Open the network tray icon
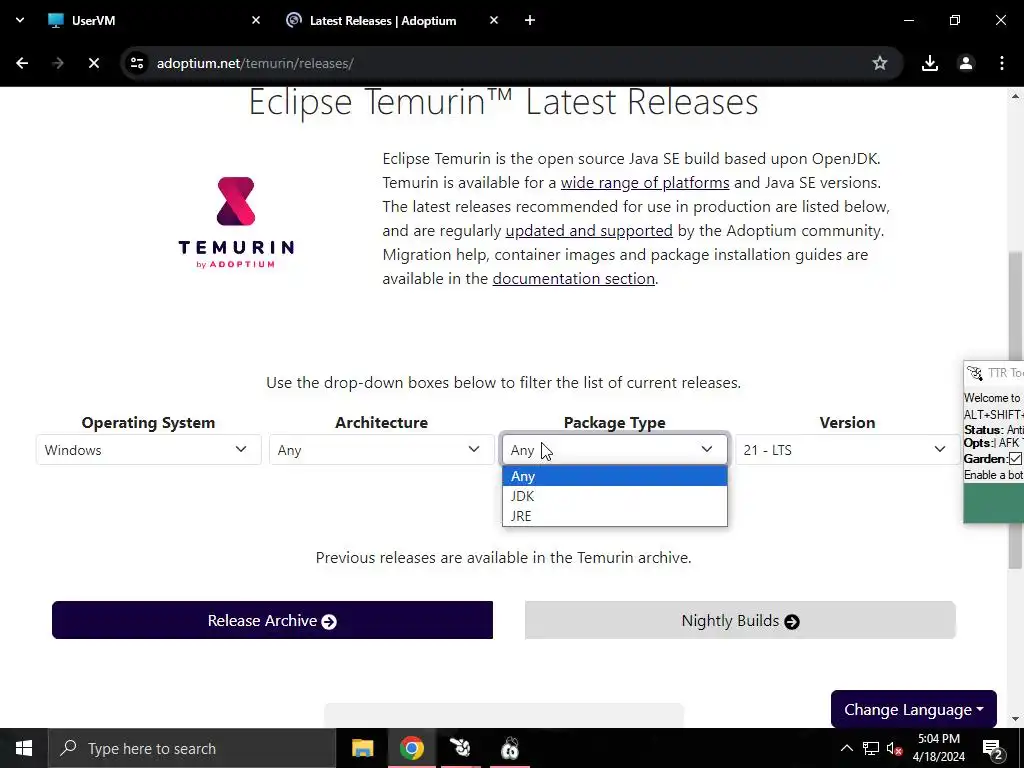Viewport: 1024px width, 768px height. [871, 748]
